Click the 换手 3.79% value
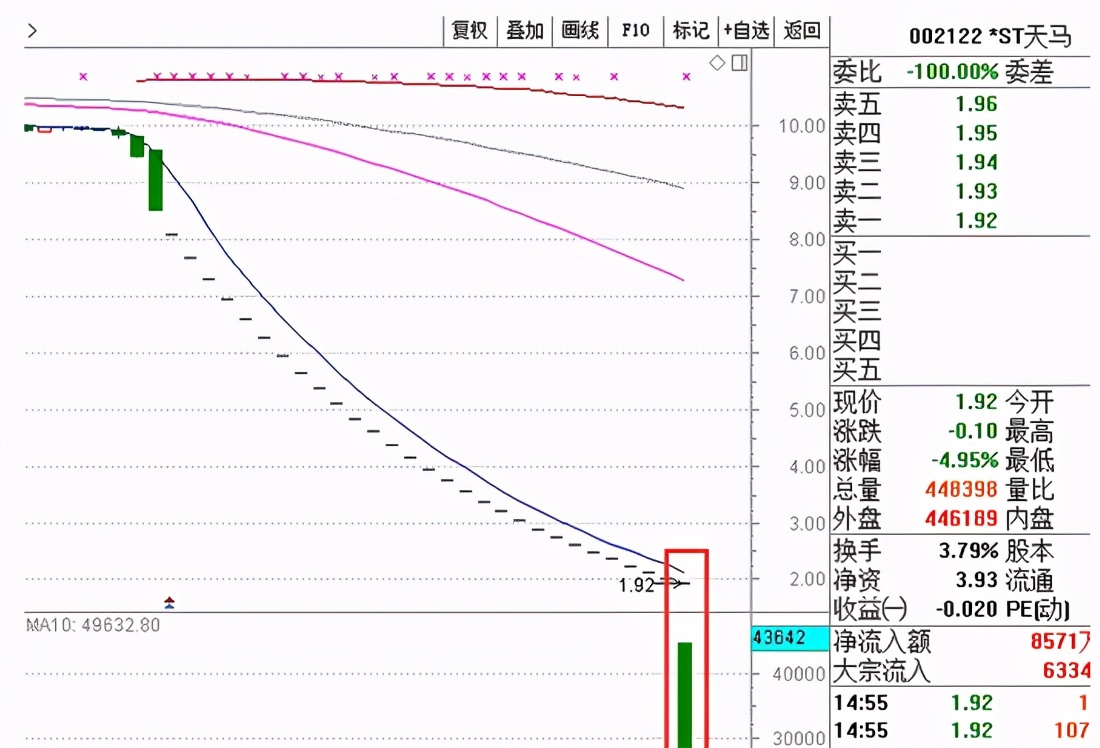1100x748 pixels. click(x=968, y=551)
